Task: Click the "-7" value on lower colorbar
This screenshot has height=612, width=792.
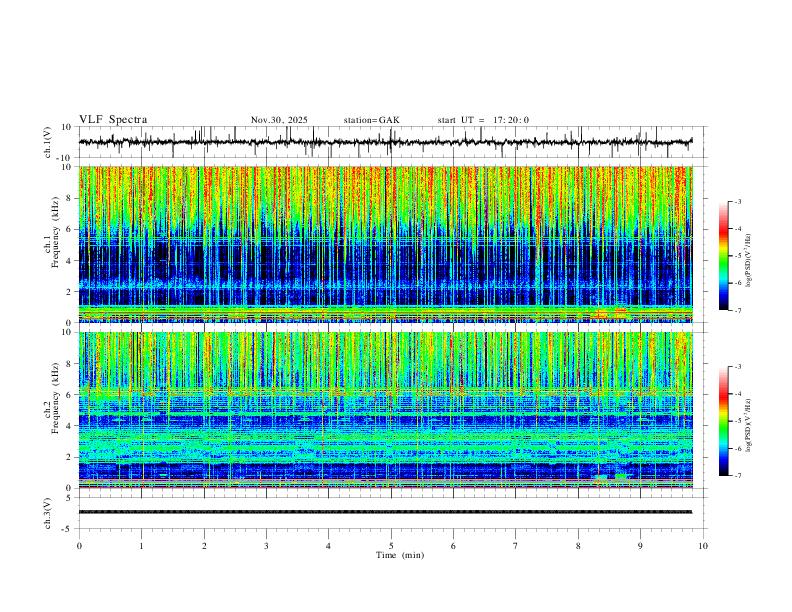Action: coord(737,476)
